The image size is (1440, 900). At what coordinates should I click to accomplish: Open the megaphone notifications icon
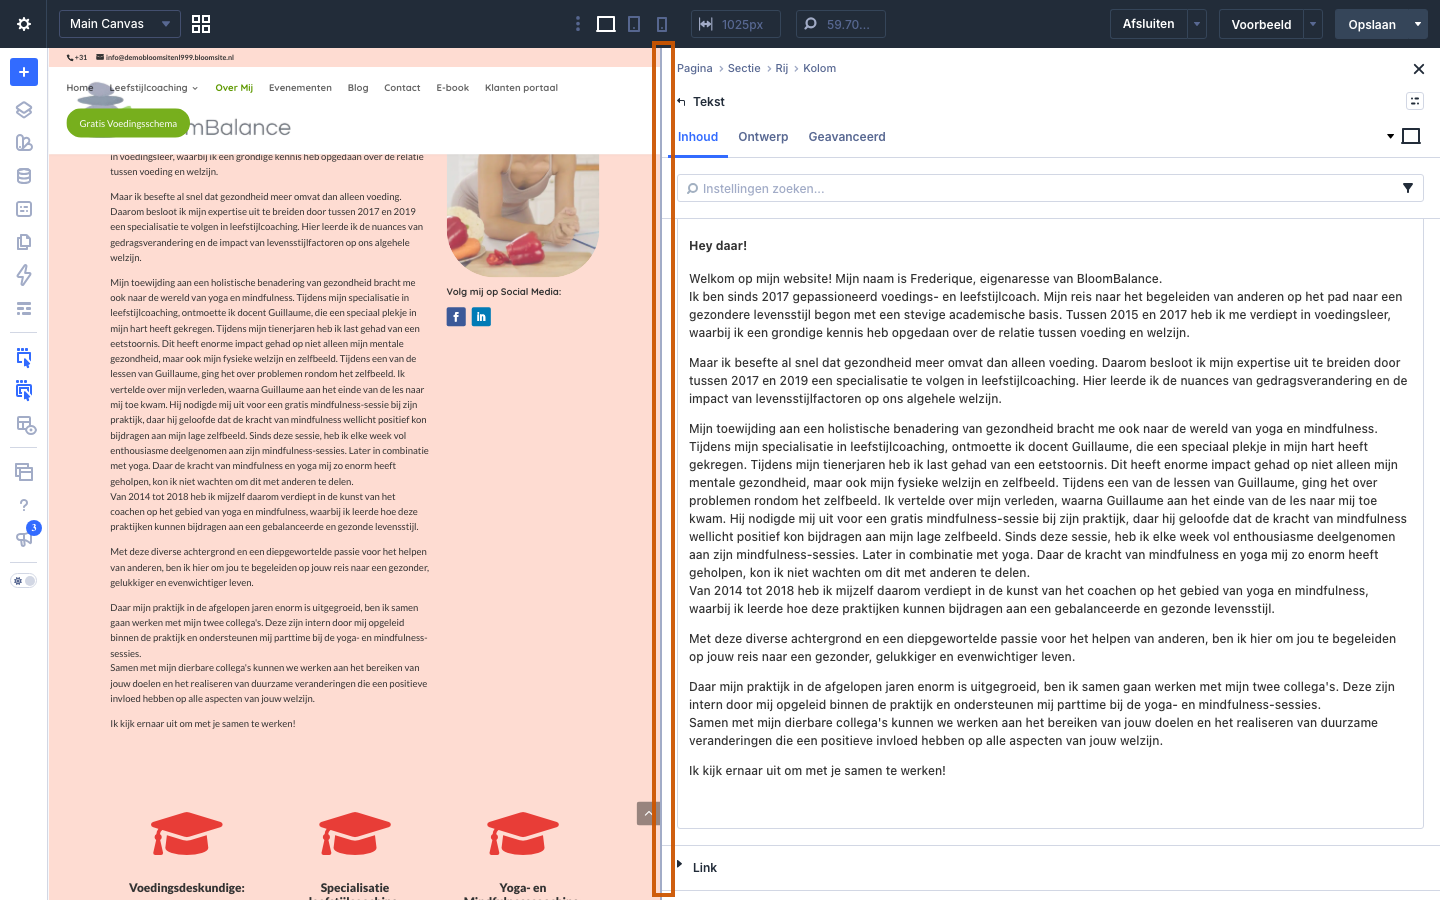(24, 539)
